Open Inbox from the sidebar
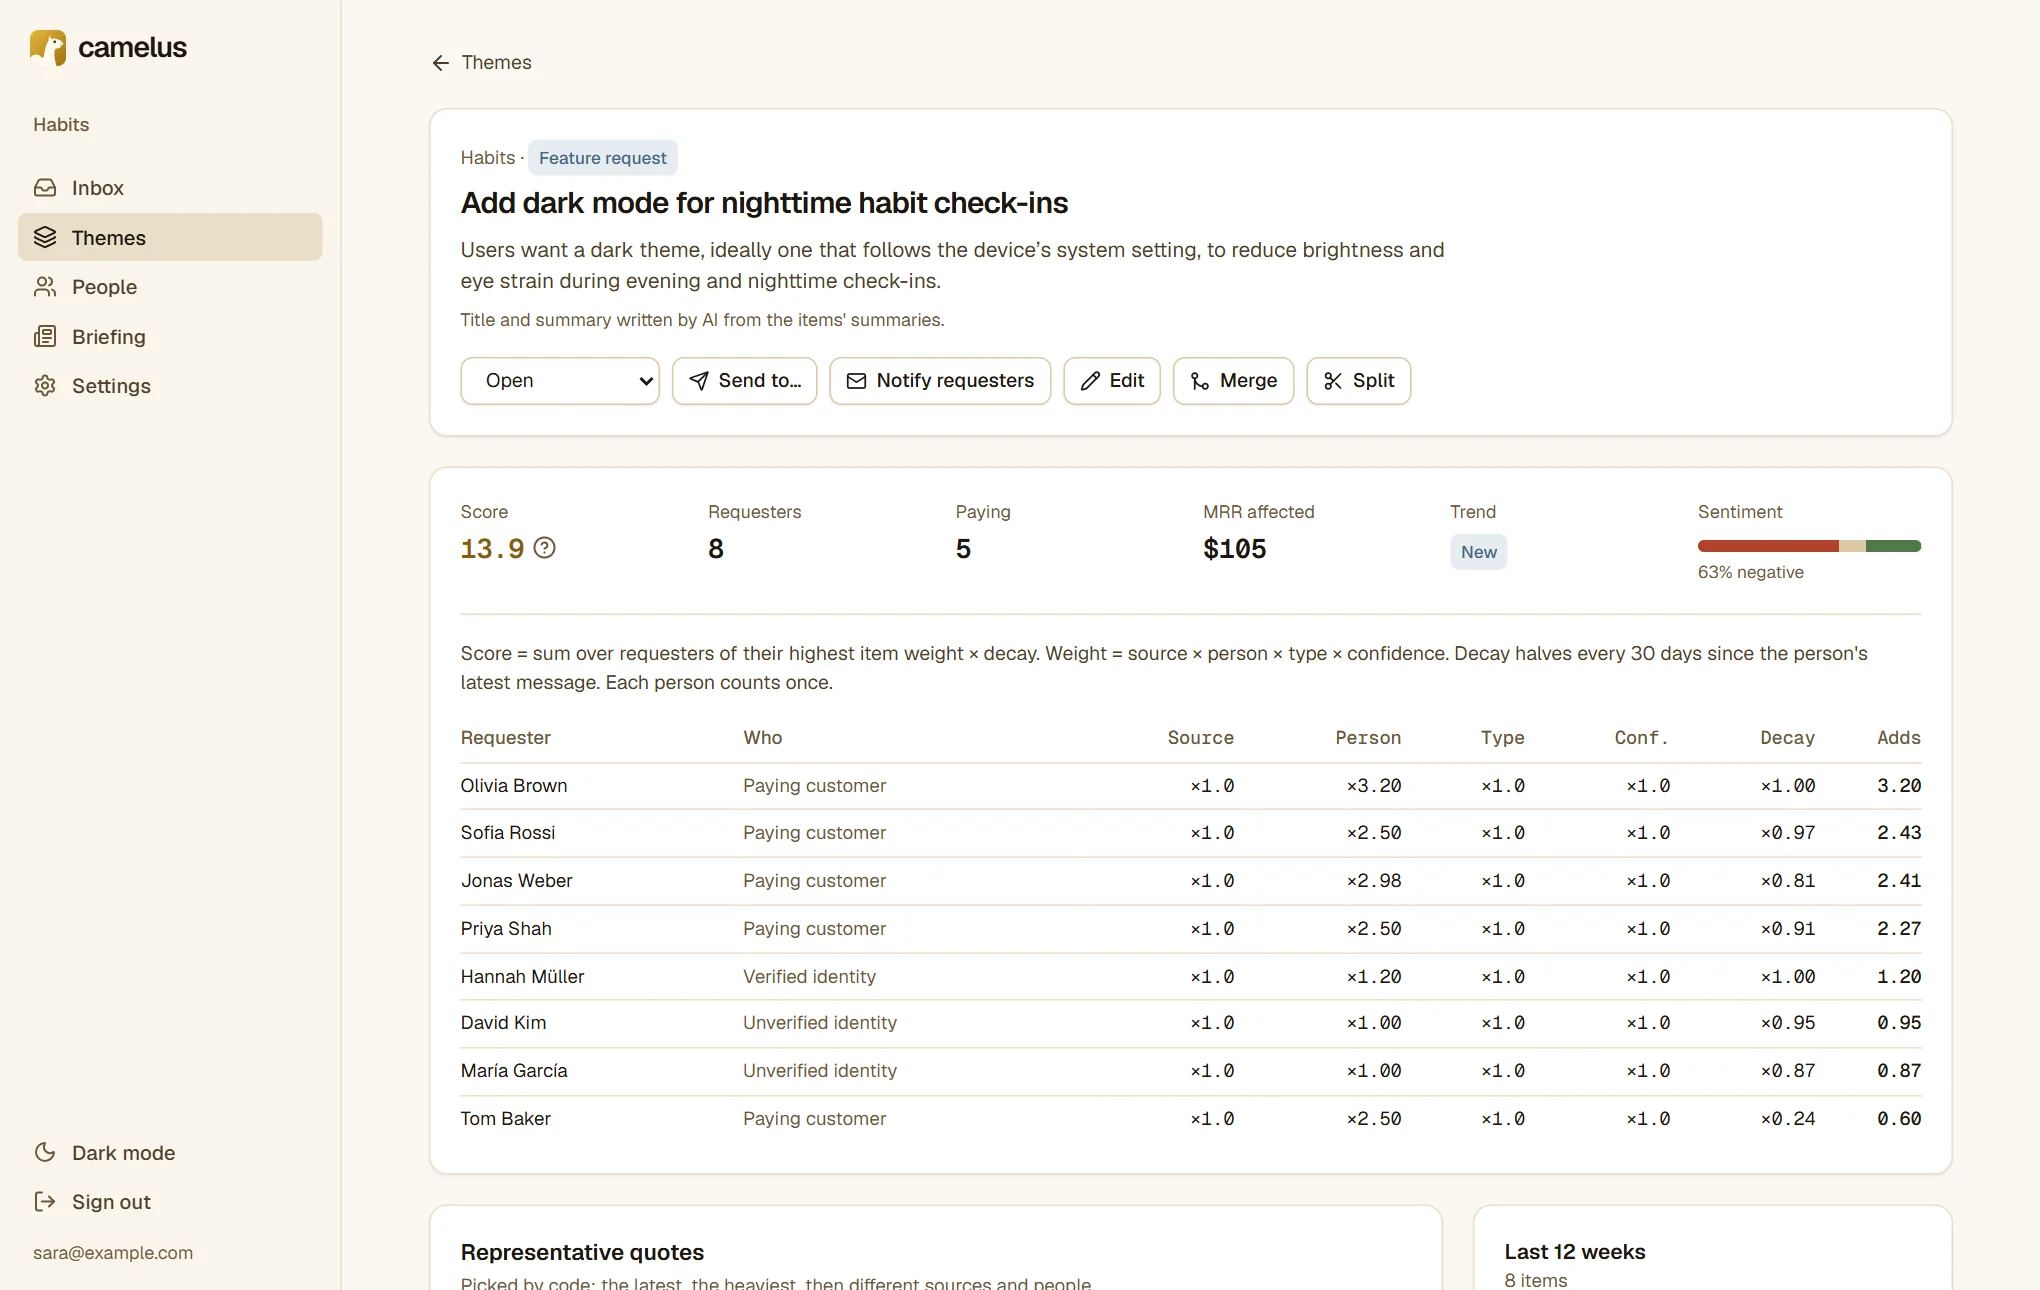 click(170, 188)
